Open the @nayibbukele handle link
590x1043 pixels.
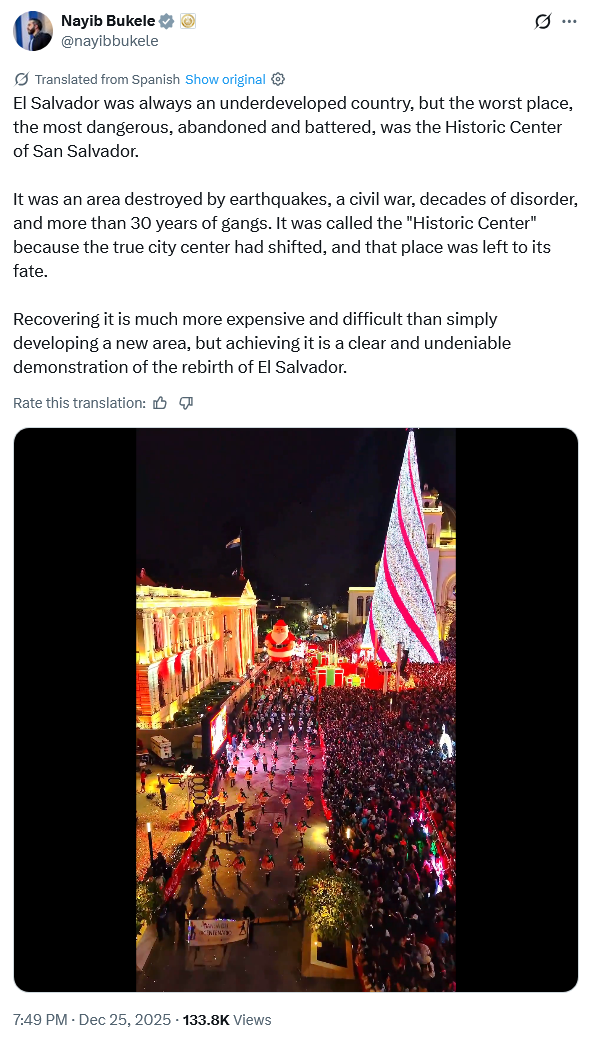(110, 41)
